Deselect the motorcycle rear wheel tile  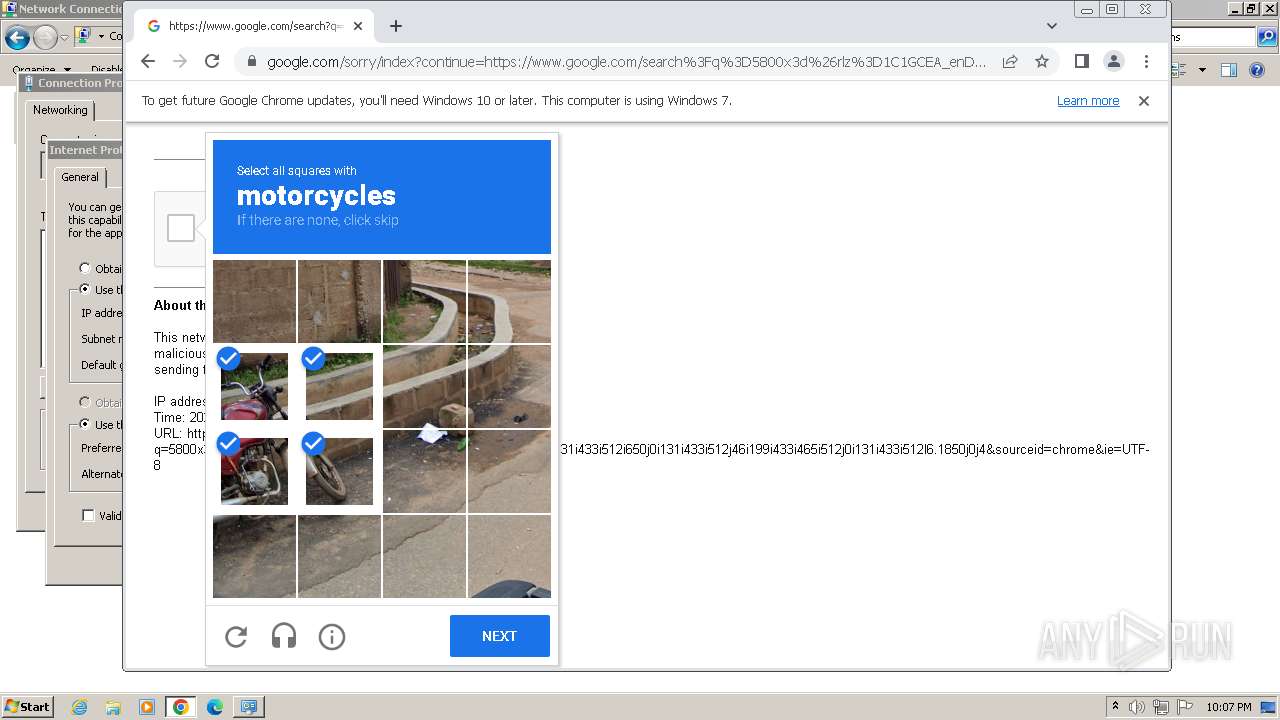(339, 471)
